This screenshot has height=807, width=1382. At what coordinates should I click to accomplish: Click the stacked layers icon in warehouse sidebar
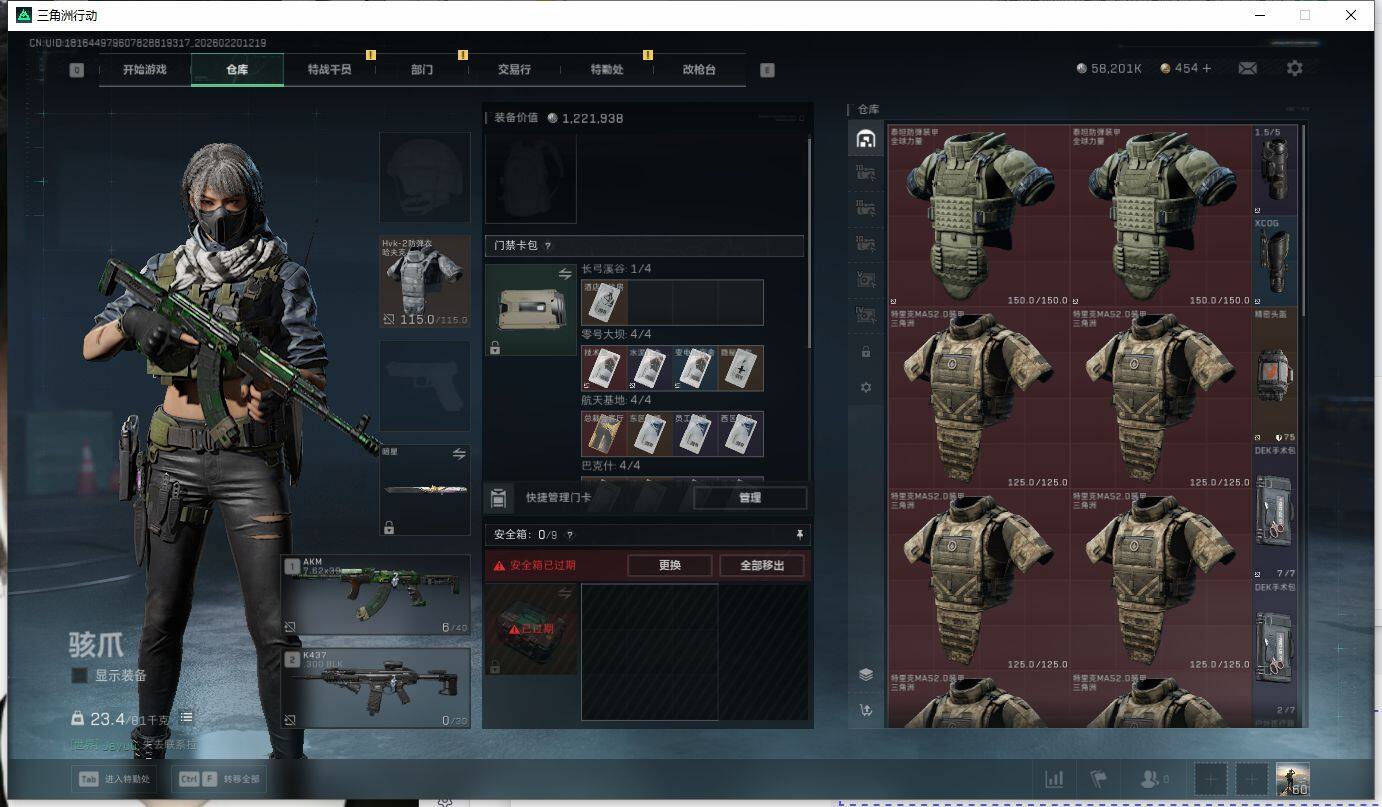865,674
